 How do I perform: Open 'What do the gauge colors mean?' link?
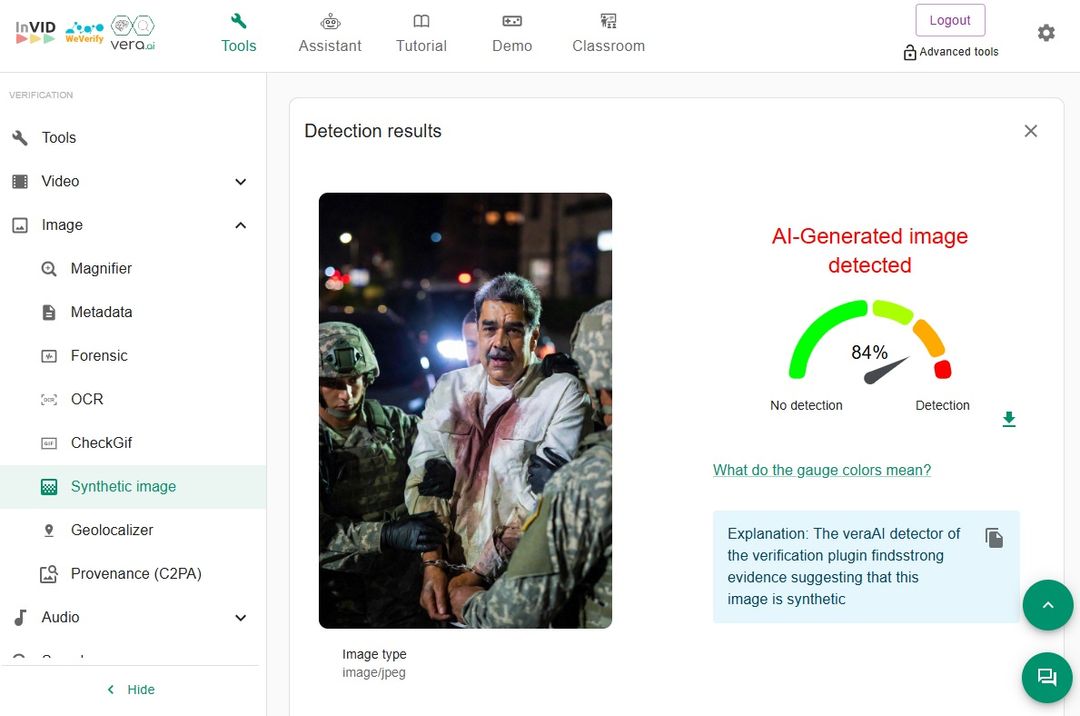click(x=821, y=470)
